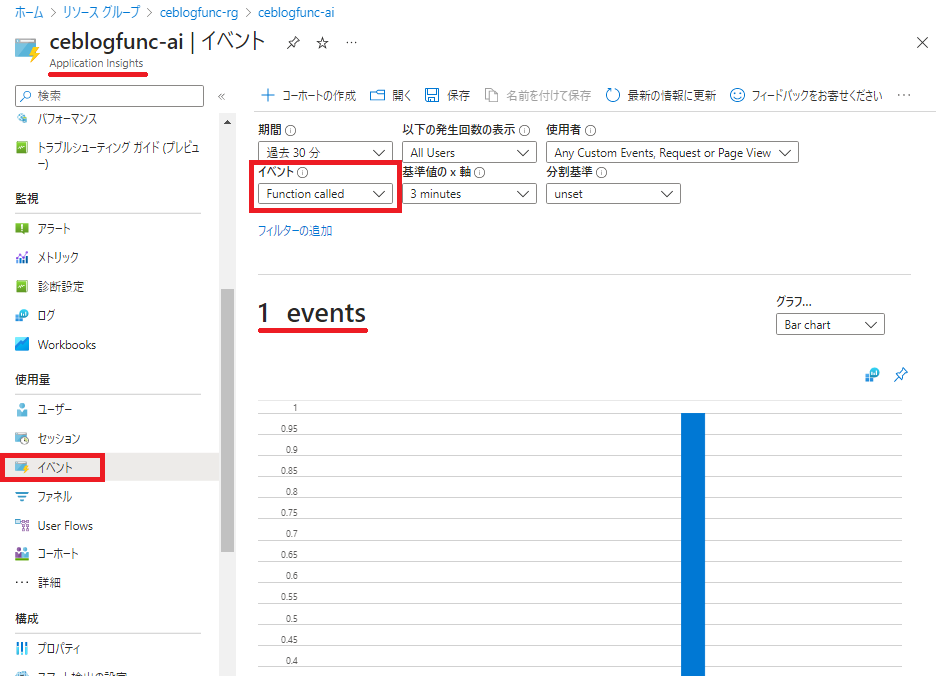Click 保存 save button
Screen dimensions: 936x676
pyautogui.click(x=447, y=96)
